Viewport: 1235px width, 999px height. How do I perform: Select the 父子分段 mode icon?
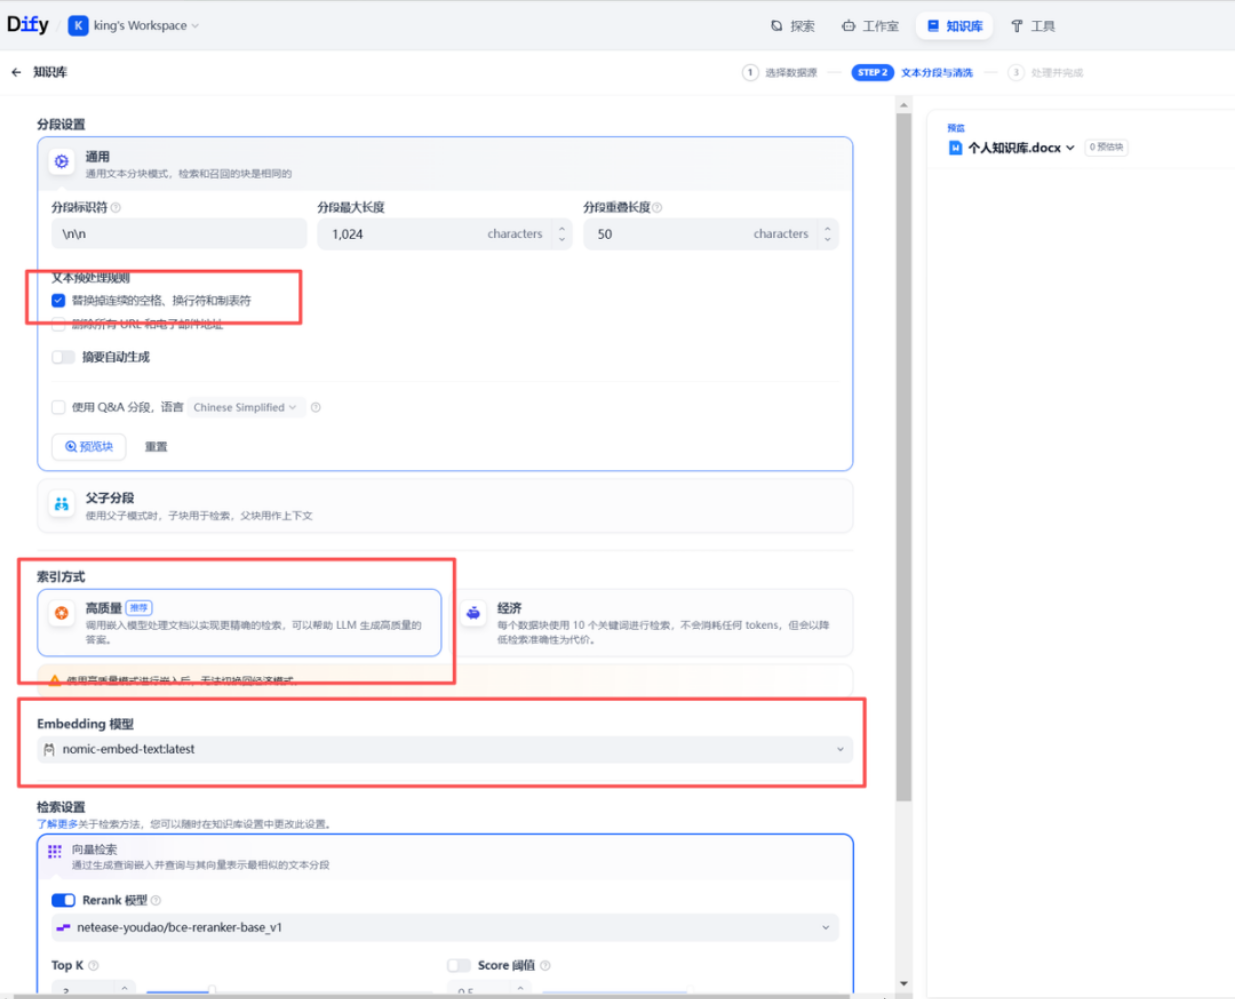(x=62, y=504)
